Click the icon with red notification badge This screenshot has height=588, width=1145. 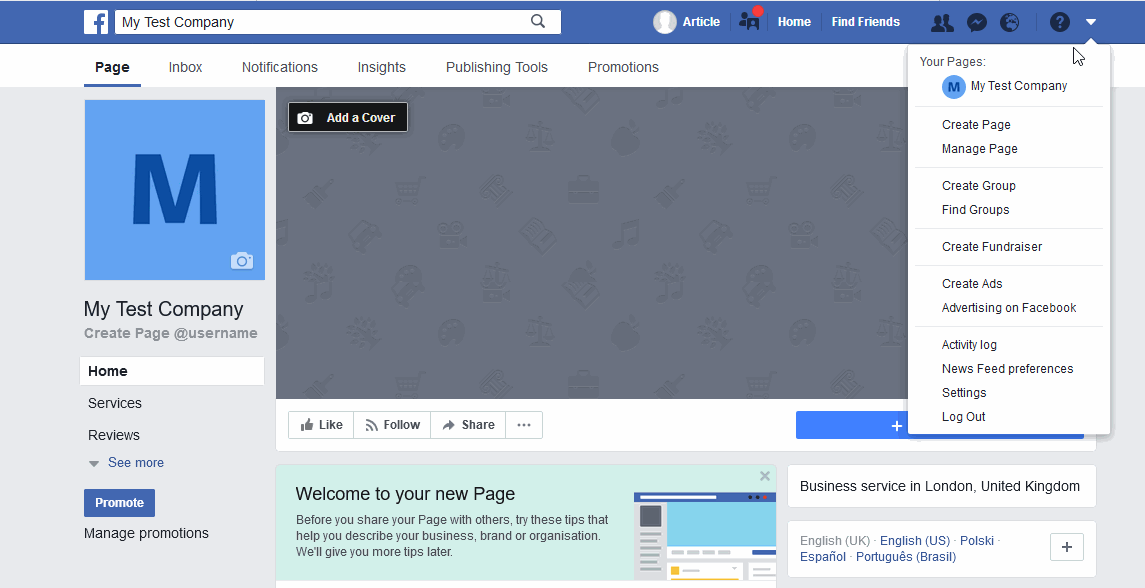click(x=750, y=20)
